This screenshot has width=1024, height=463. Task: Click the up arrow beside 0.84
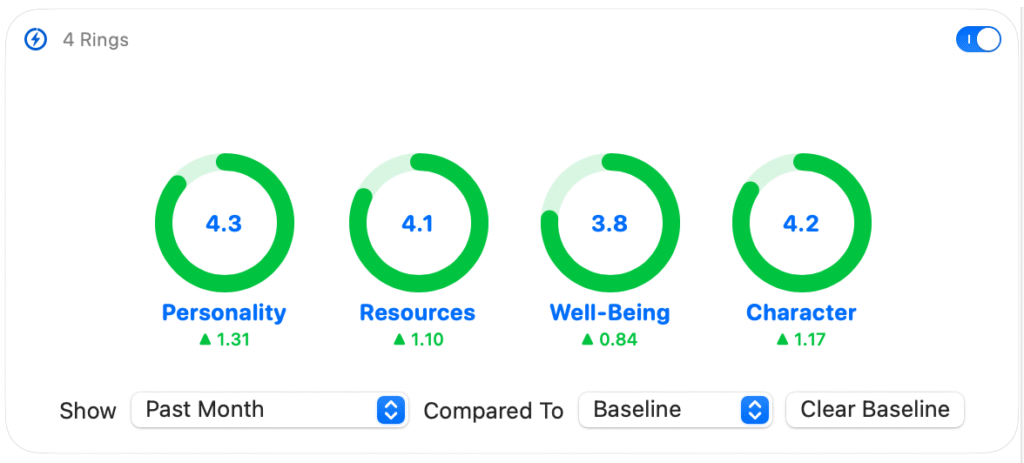point(589,340)
